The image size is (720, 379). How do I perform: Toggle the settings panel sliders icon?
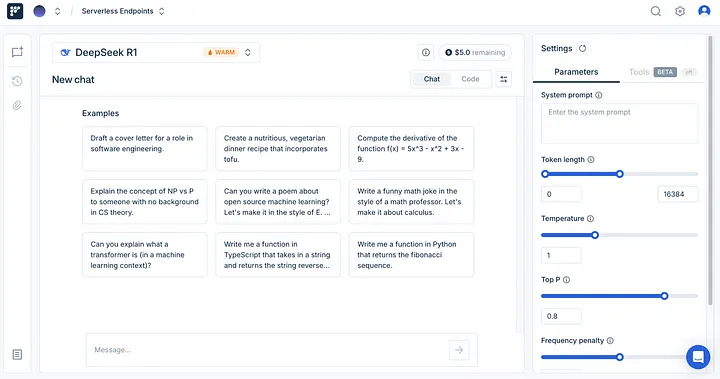(504, 79)
